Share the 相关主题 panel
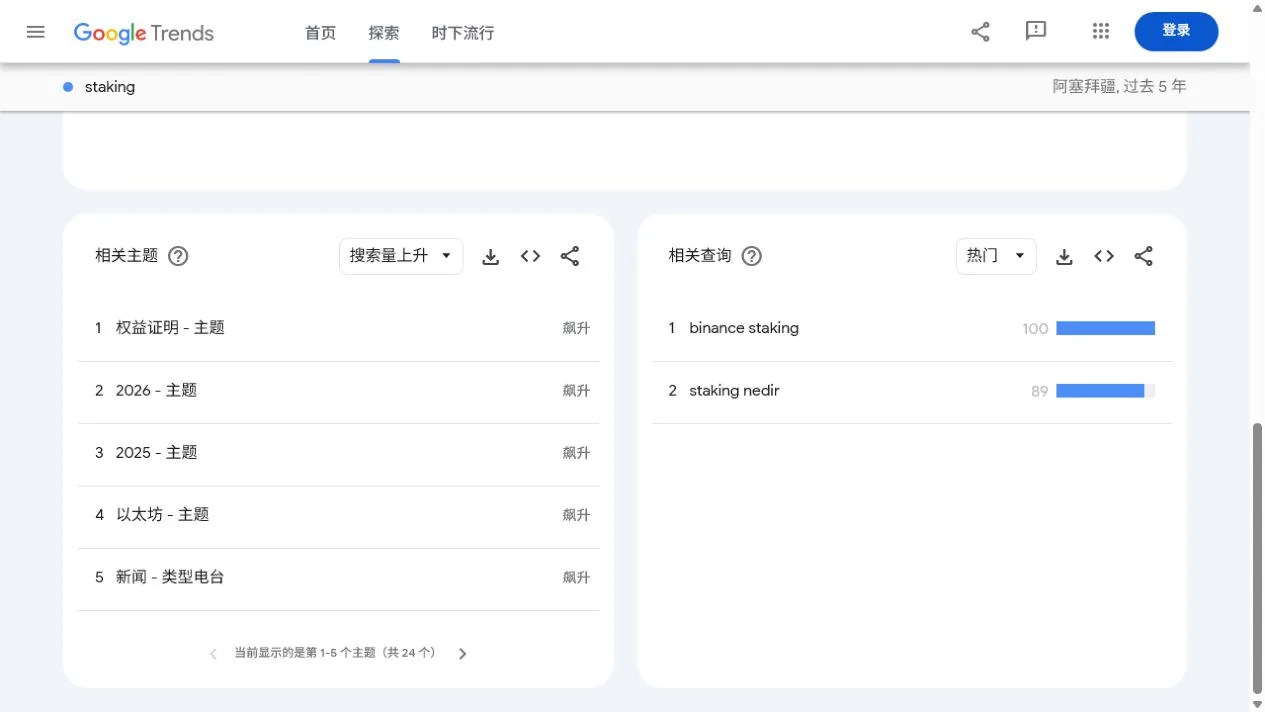 (570, 257)
